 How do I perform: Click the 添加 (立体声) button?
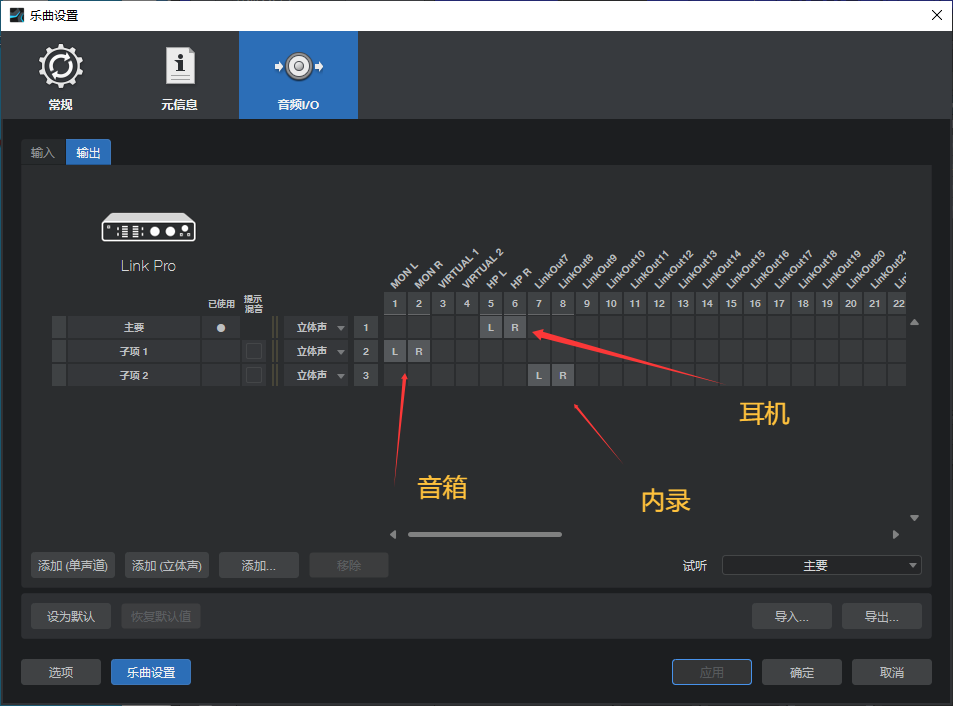[166, 565]
